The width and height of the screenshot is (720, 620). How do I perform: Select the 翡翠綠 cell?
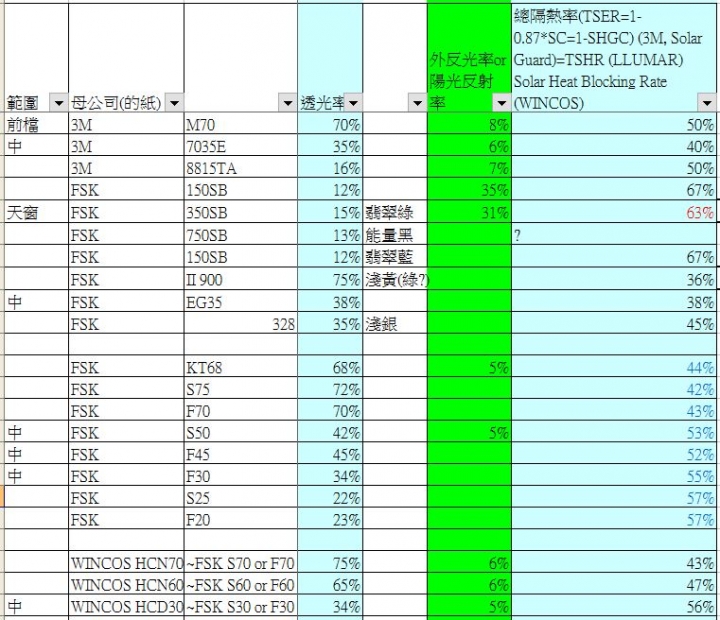[395, 212]
